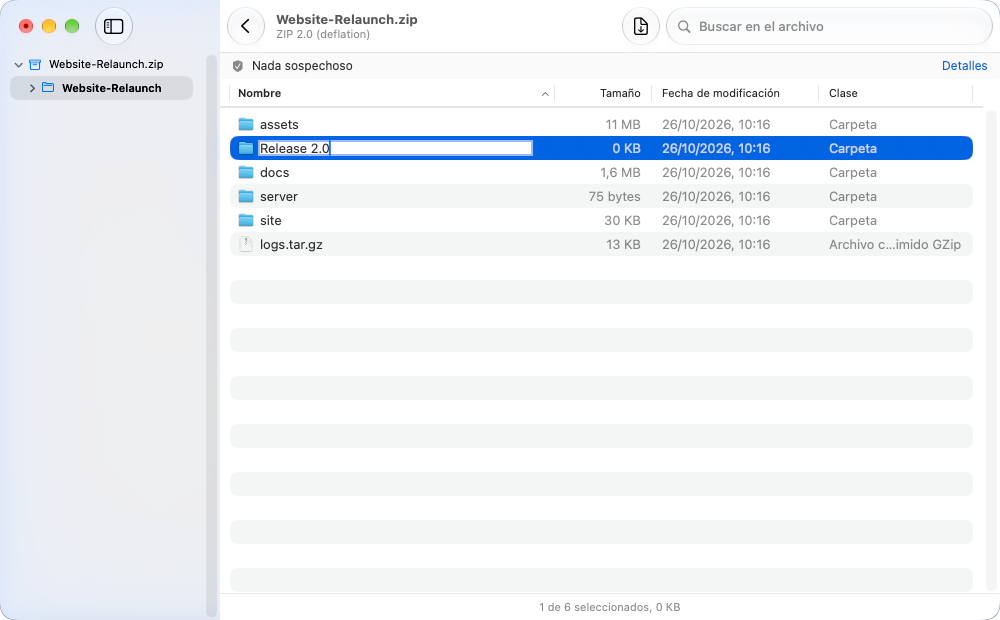Screen dimensions: 1000x620
Task: Click the folder icon of the renamed row
Action: 246,149
